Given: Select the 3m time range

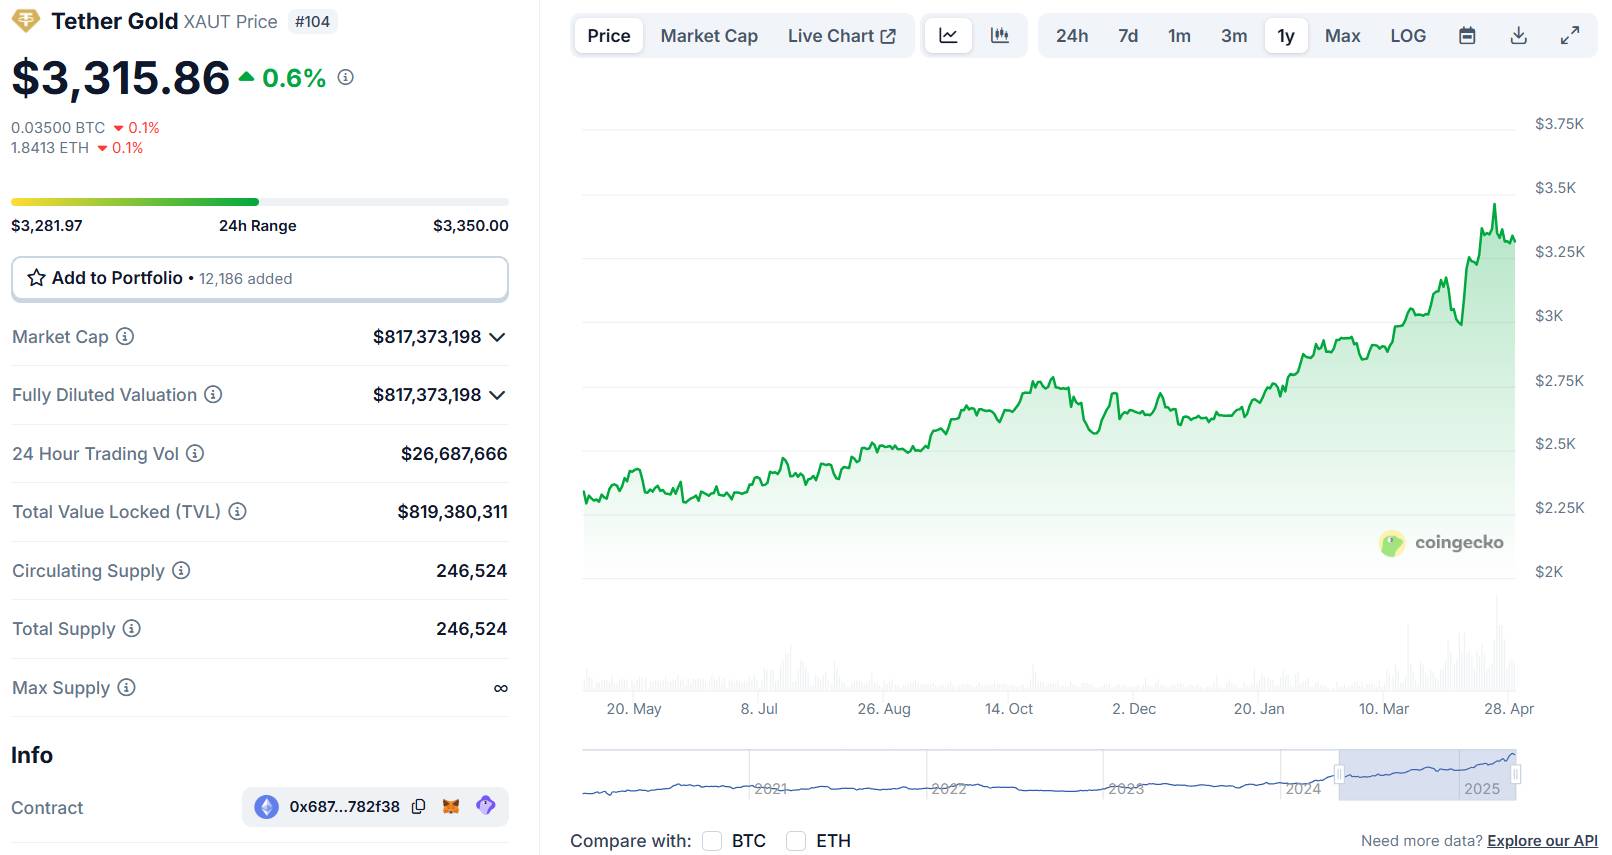Looking at the screenshot, I should pos(1234,36).
